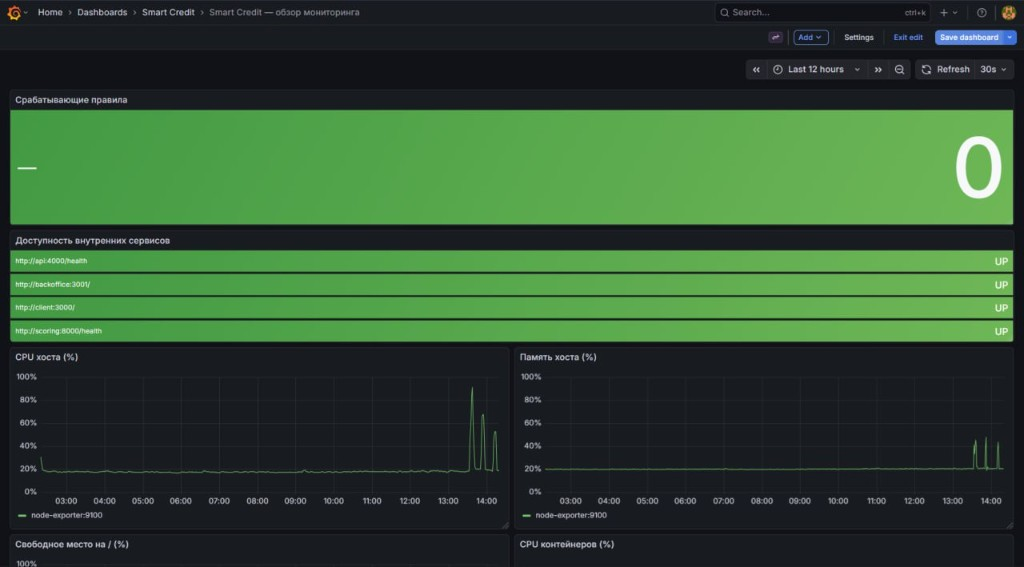The height and width of the screenshot is (567, 1024).
Task: Zoom out the time range
Action: pos(899,69)
